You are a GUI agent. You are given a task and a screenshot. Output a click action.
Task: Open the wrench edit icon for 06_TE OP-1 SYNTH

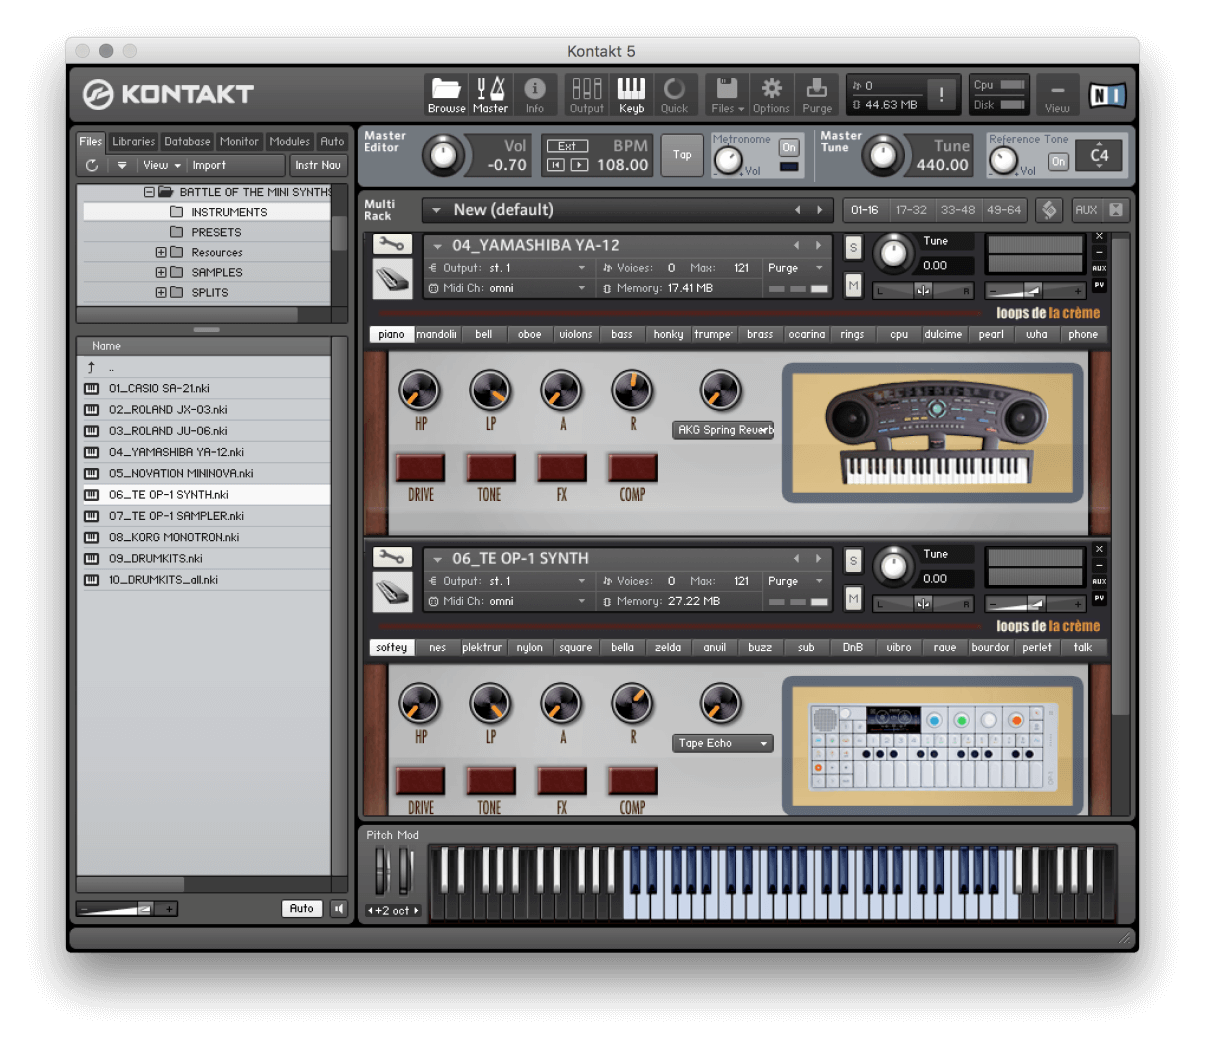[x=392, y=556]
